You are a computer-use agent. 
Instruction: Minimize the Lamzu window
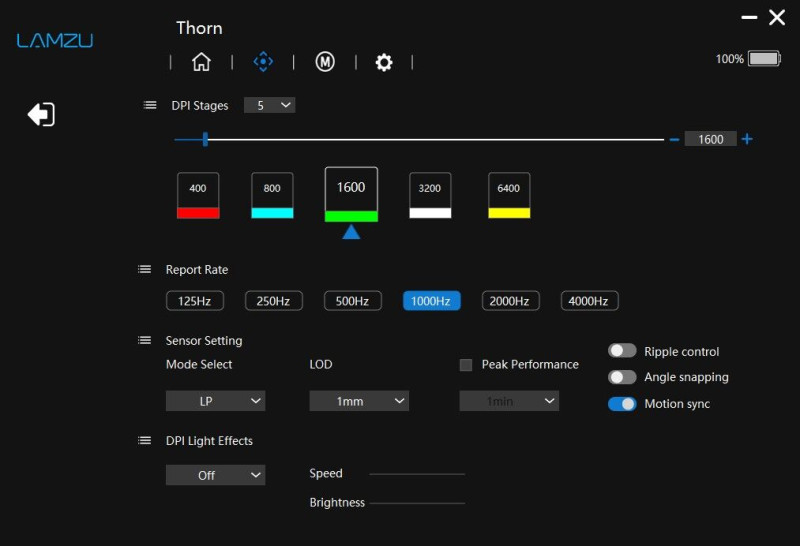pos(749,17)
